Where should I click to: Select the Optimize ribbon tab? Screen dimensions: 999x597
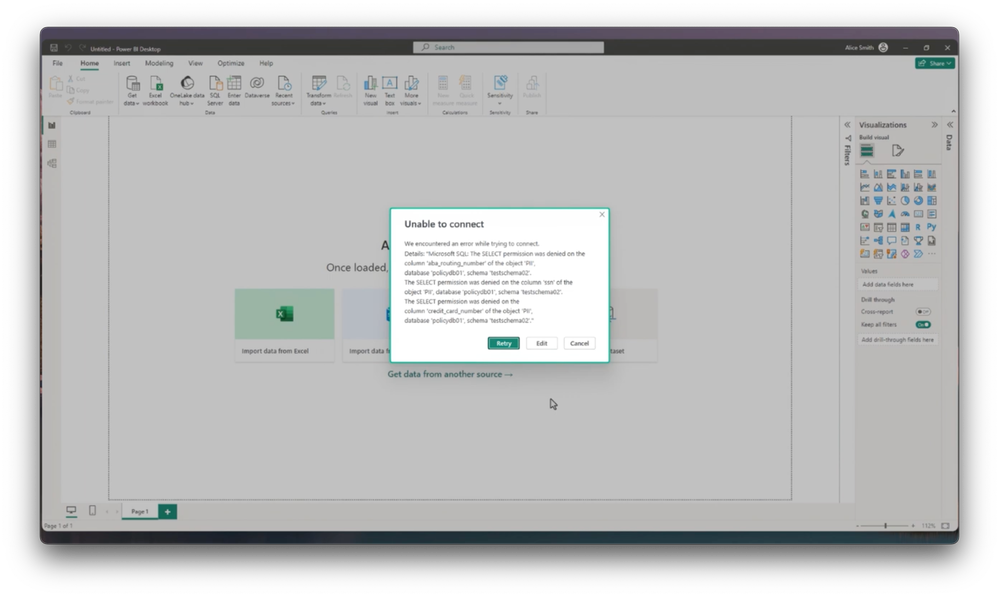[231, 63]
